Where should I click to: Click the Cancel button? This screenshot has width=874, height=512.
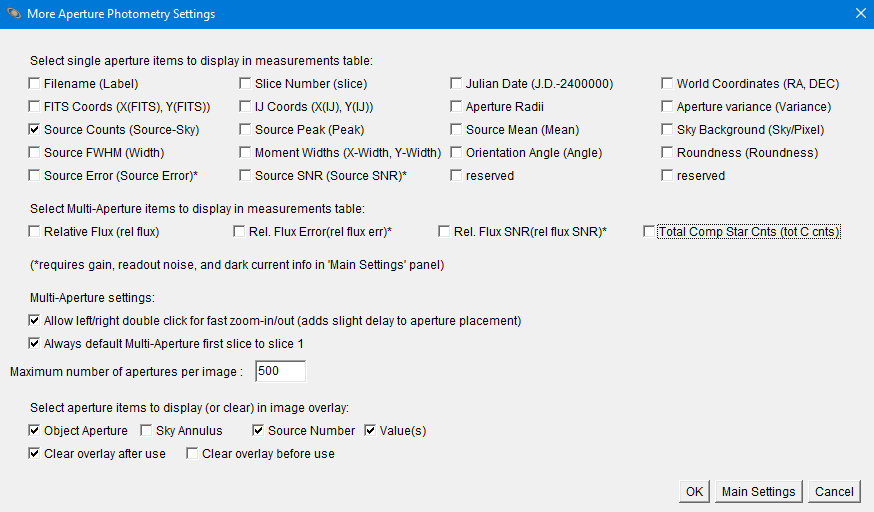click(833, 491)
